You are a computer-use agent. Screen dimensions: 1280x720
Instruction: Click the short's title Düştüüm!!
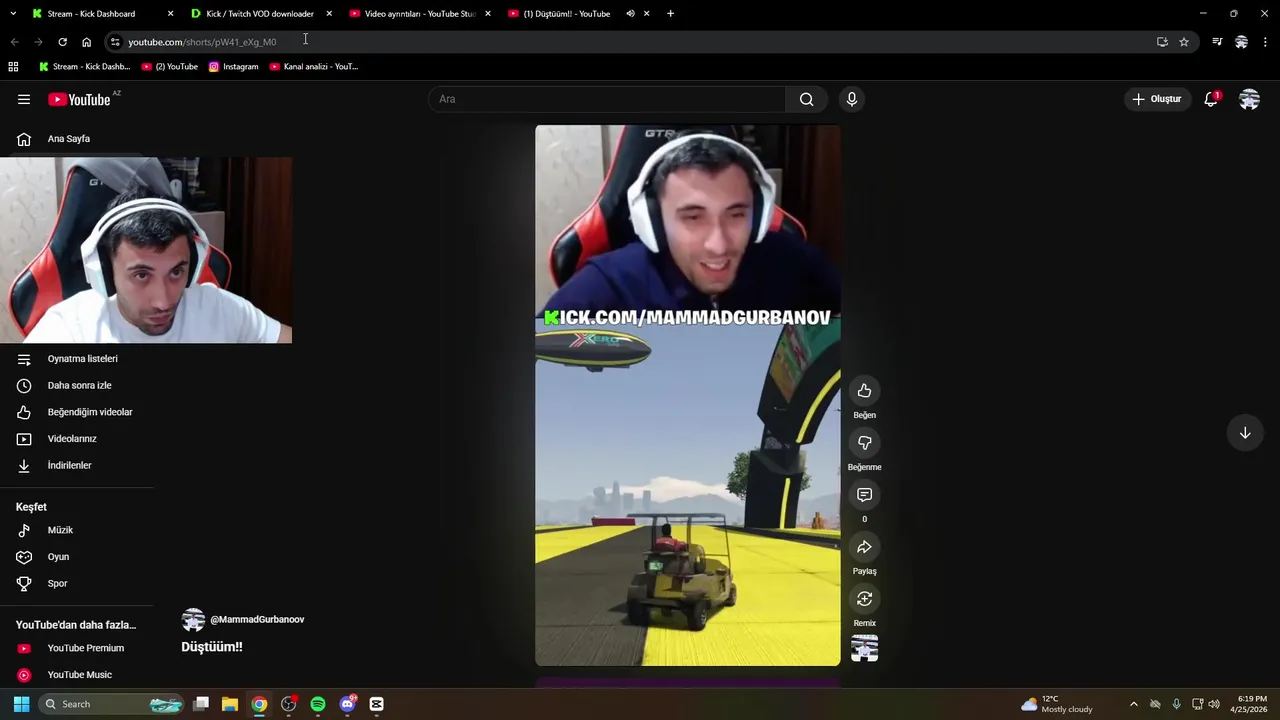212,647
